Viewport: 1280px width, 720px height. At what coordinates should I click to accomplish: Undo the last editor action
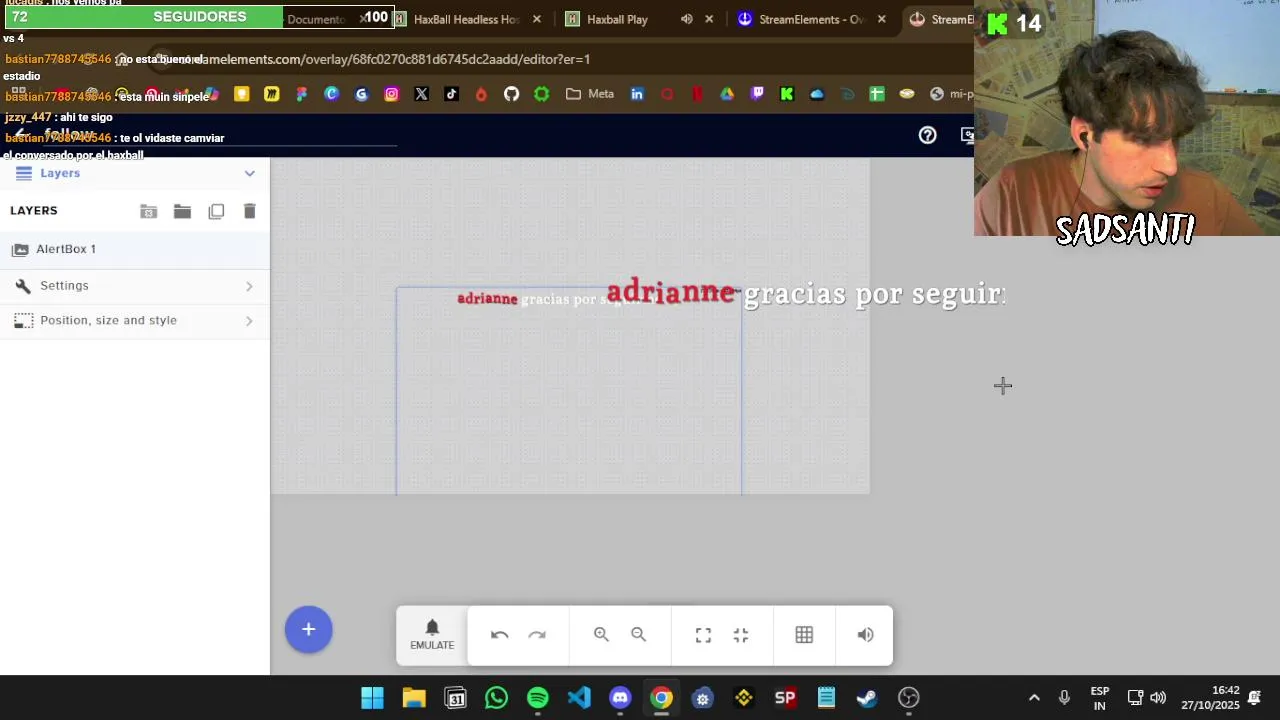point(499,635)
